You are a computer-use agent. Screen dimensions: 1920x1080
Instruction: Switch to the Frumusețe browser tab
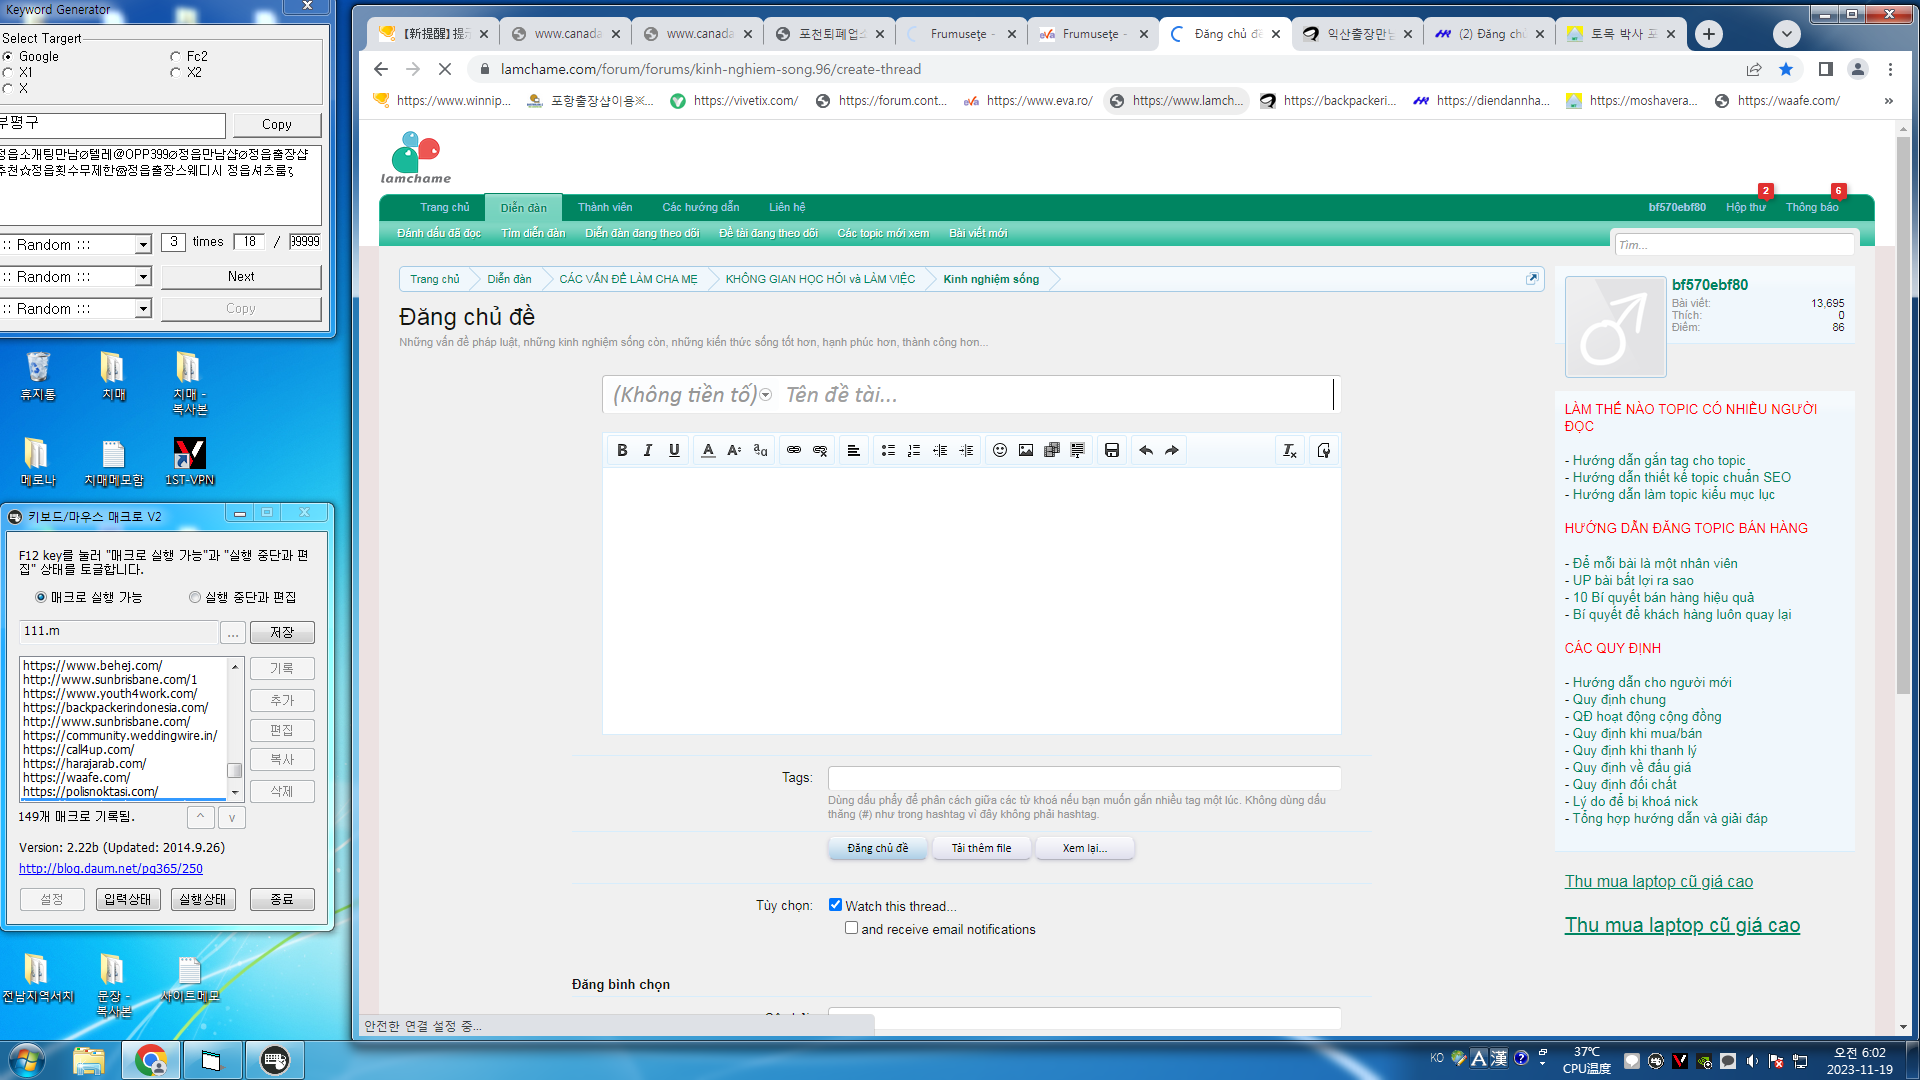tap(960, 34)
